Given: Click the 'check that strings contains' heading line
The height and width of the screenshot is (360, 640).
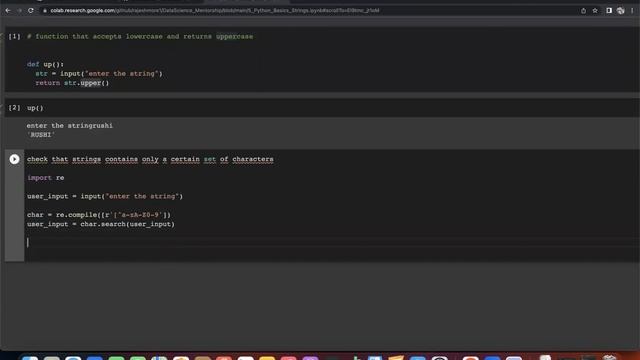Looking at the screenshot, I should coord(150,159).
